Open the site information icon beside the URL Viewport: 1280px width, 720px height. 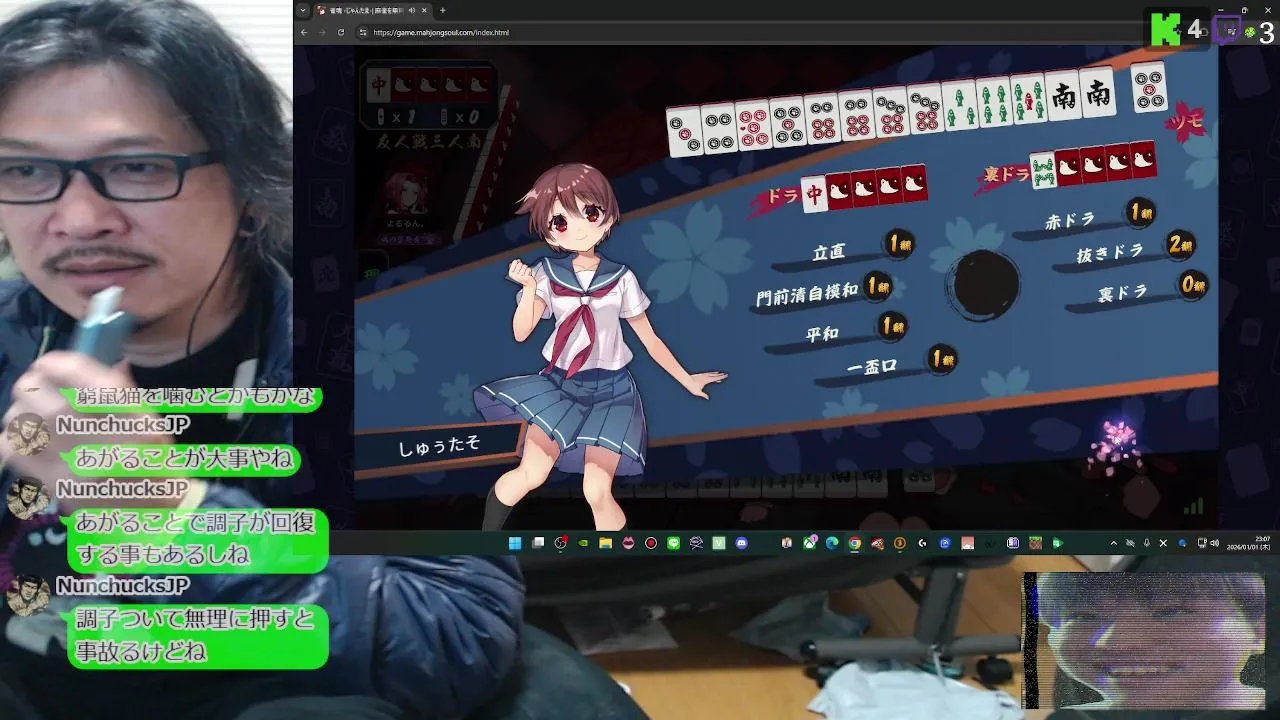coord(363,32)
